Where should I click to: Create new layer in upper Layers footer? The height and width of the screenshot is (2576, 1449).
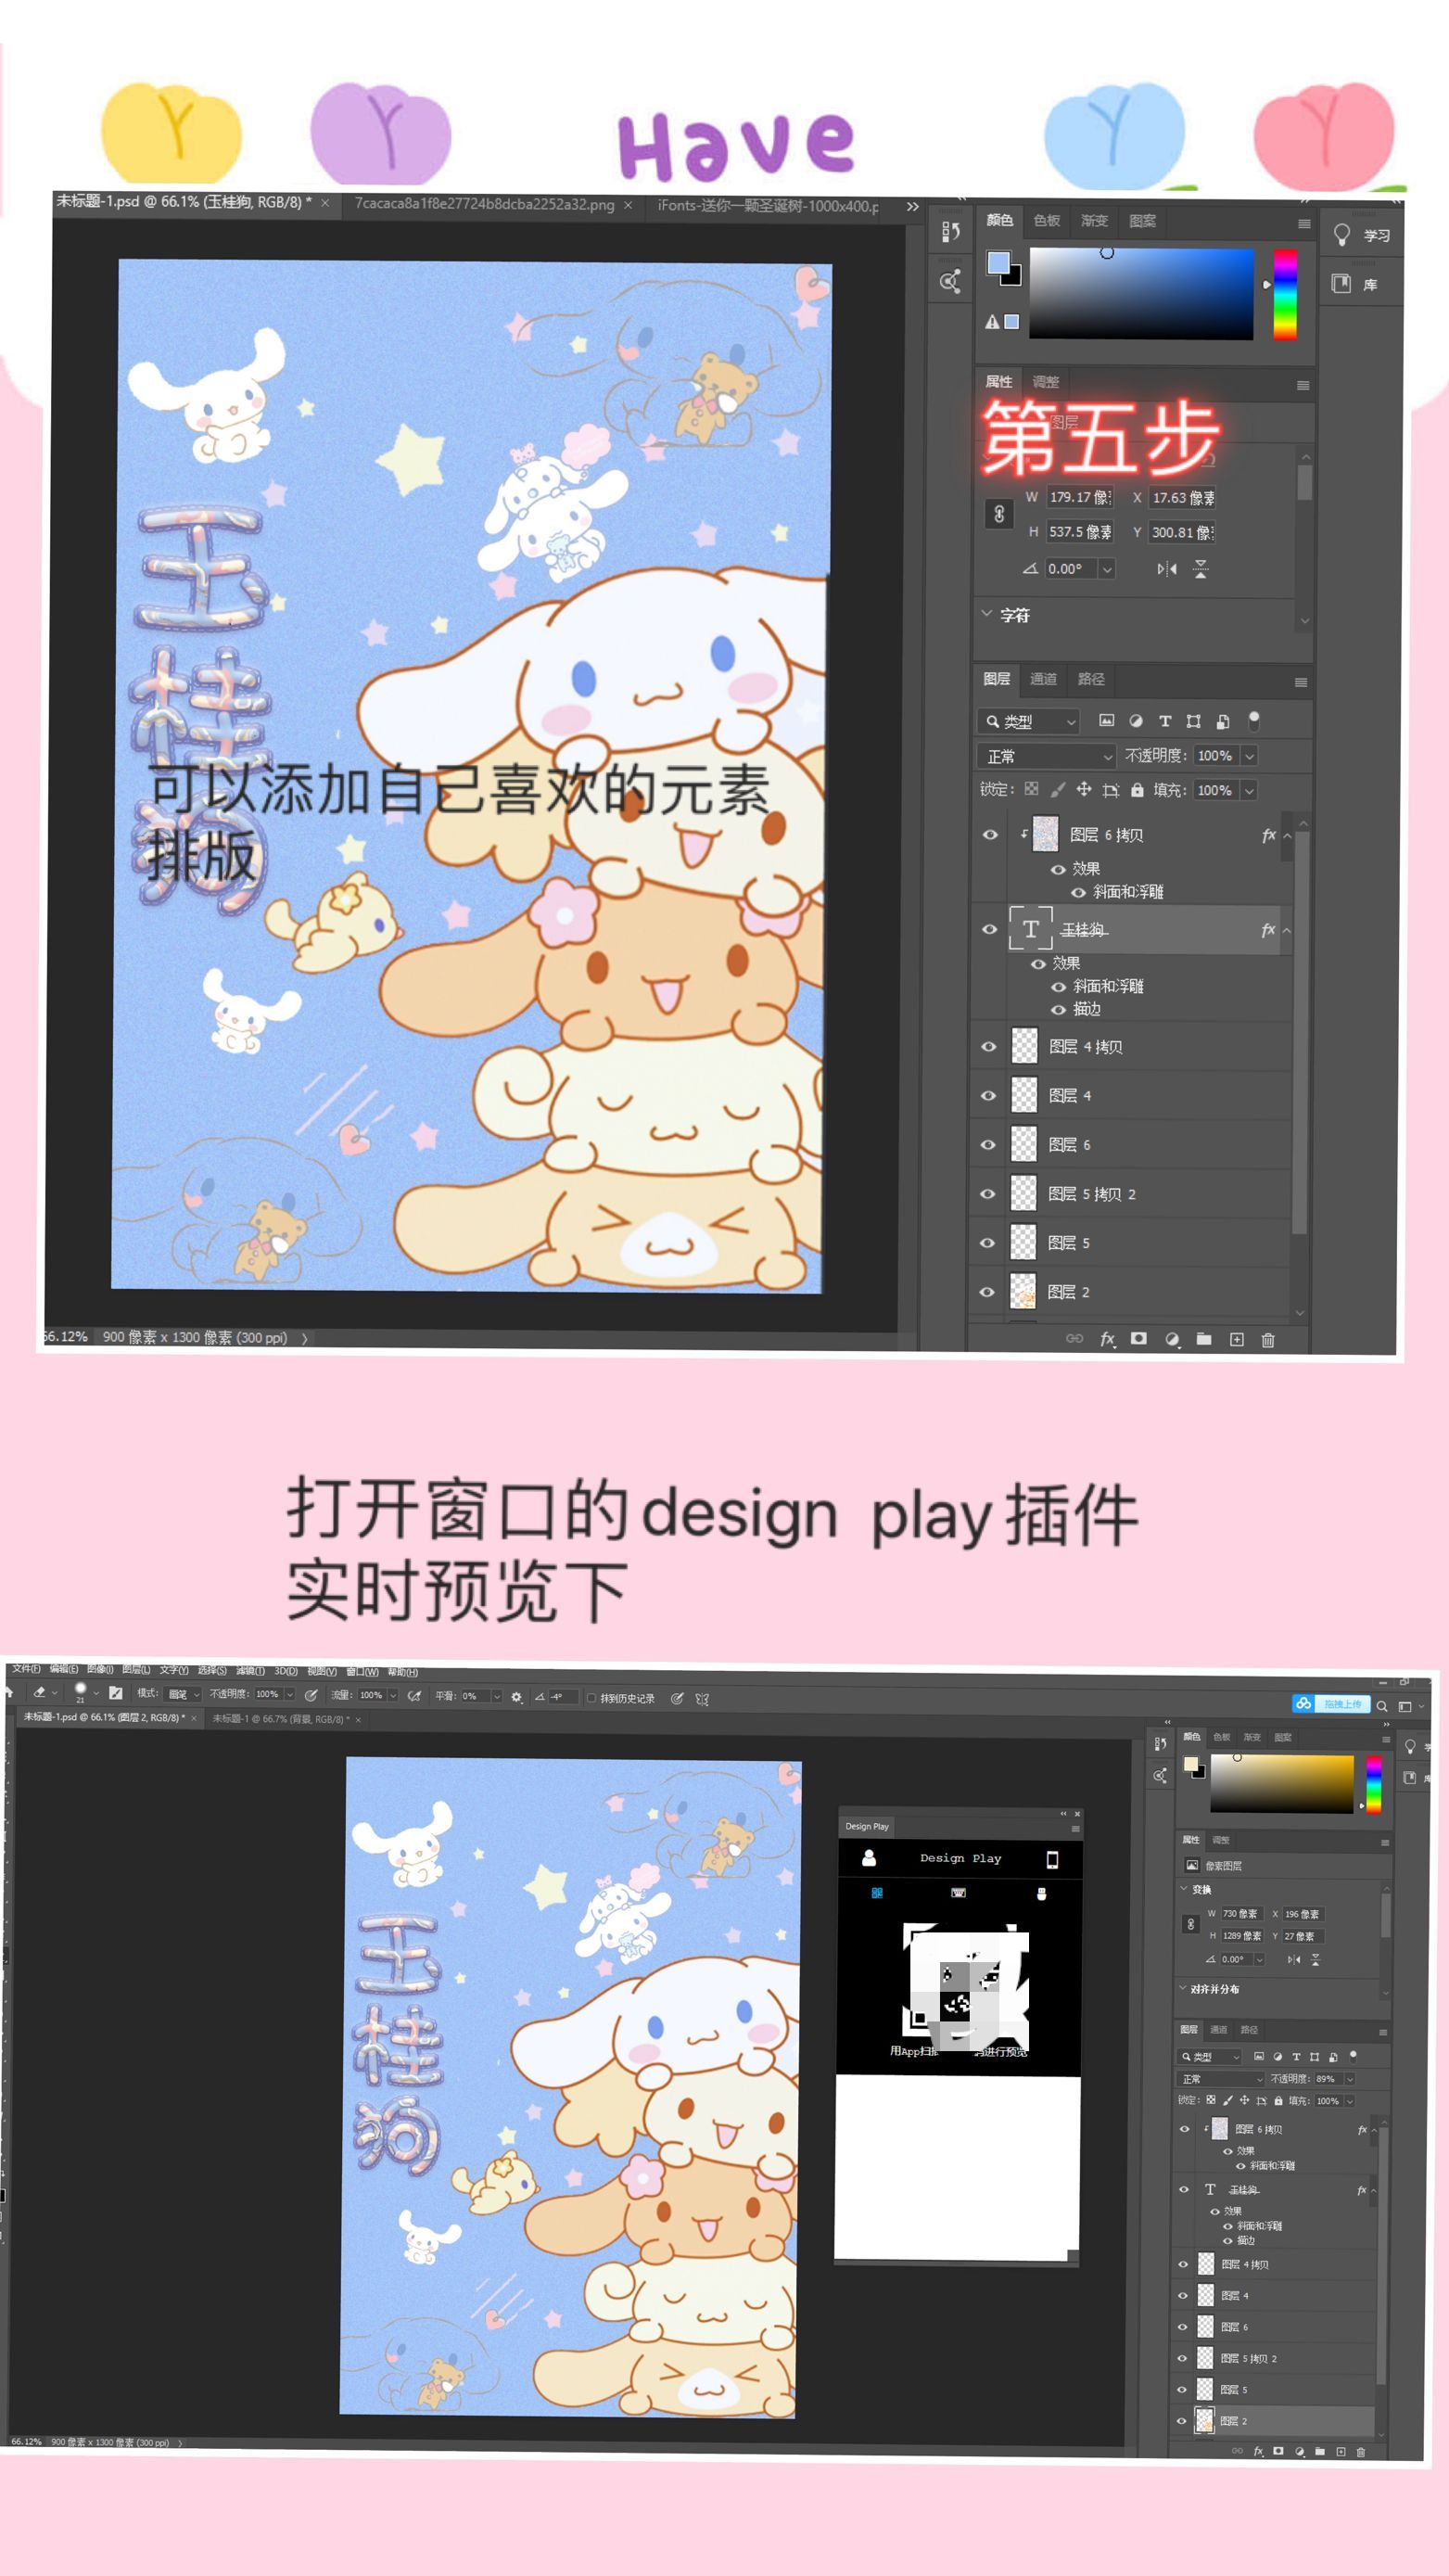pyautogui.click(x=1237, y=1339)
